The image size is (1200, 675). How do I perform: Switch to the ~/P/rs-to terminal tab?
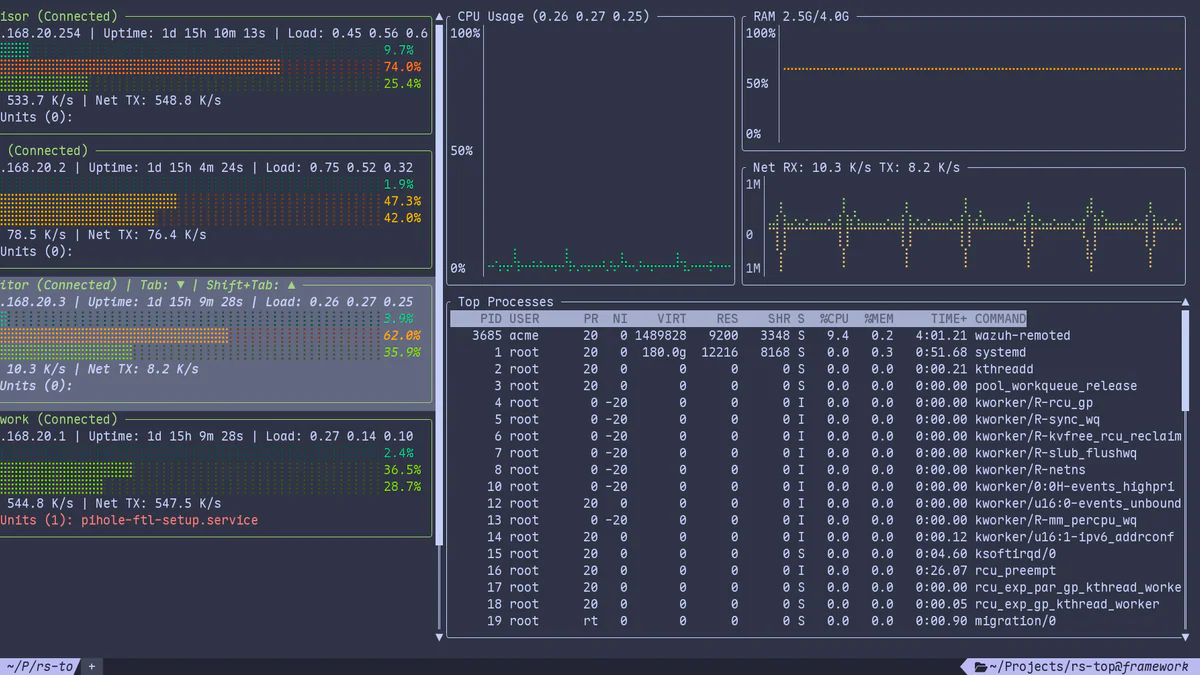pyautogui.click(x=38, y=666)
